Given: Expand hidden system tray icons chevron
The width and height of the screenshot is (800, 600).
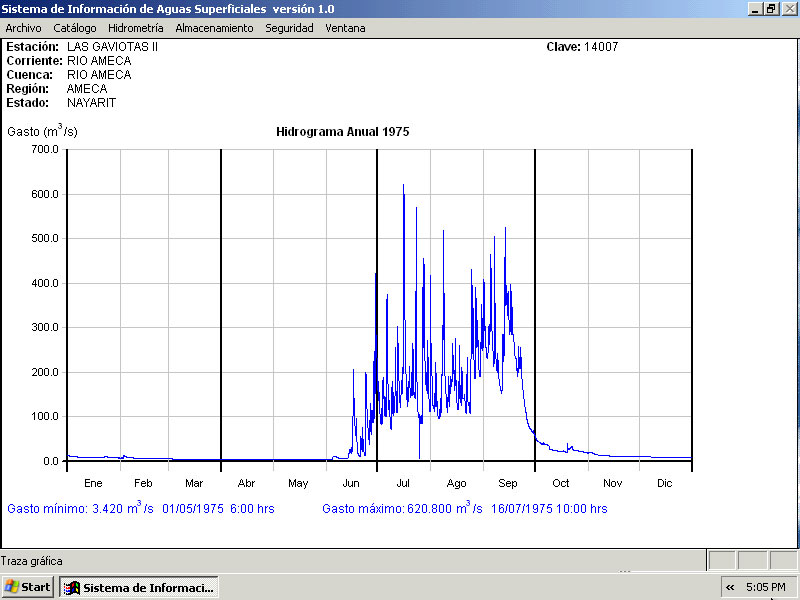Looking at the screenshot, I should click(x=730, y=587).
